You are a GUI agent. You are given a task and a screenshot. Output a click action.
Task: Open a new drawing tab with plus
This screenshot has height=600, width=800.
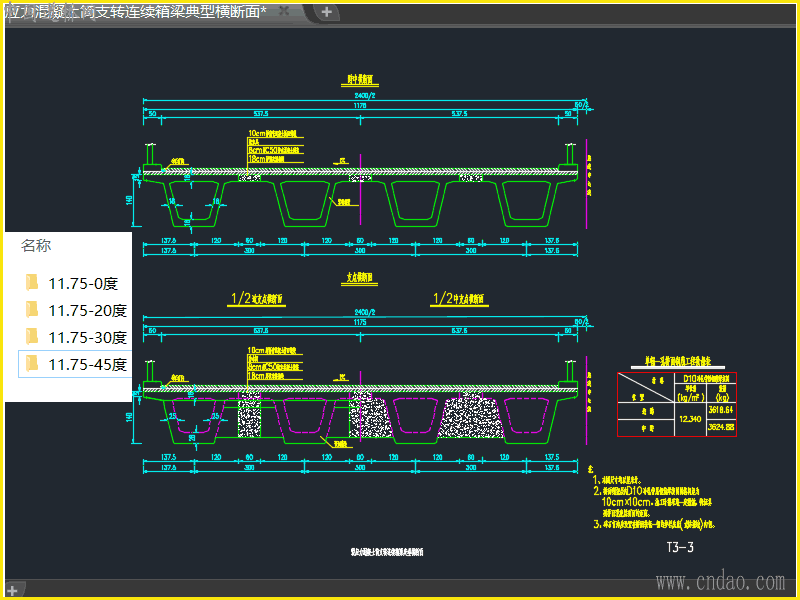[327, 12]
